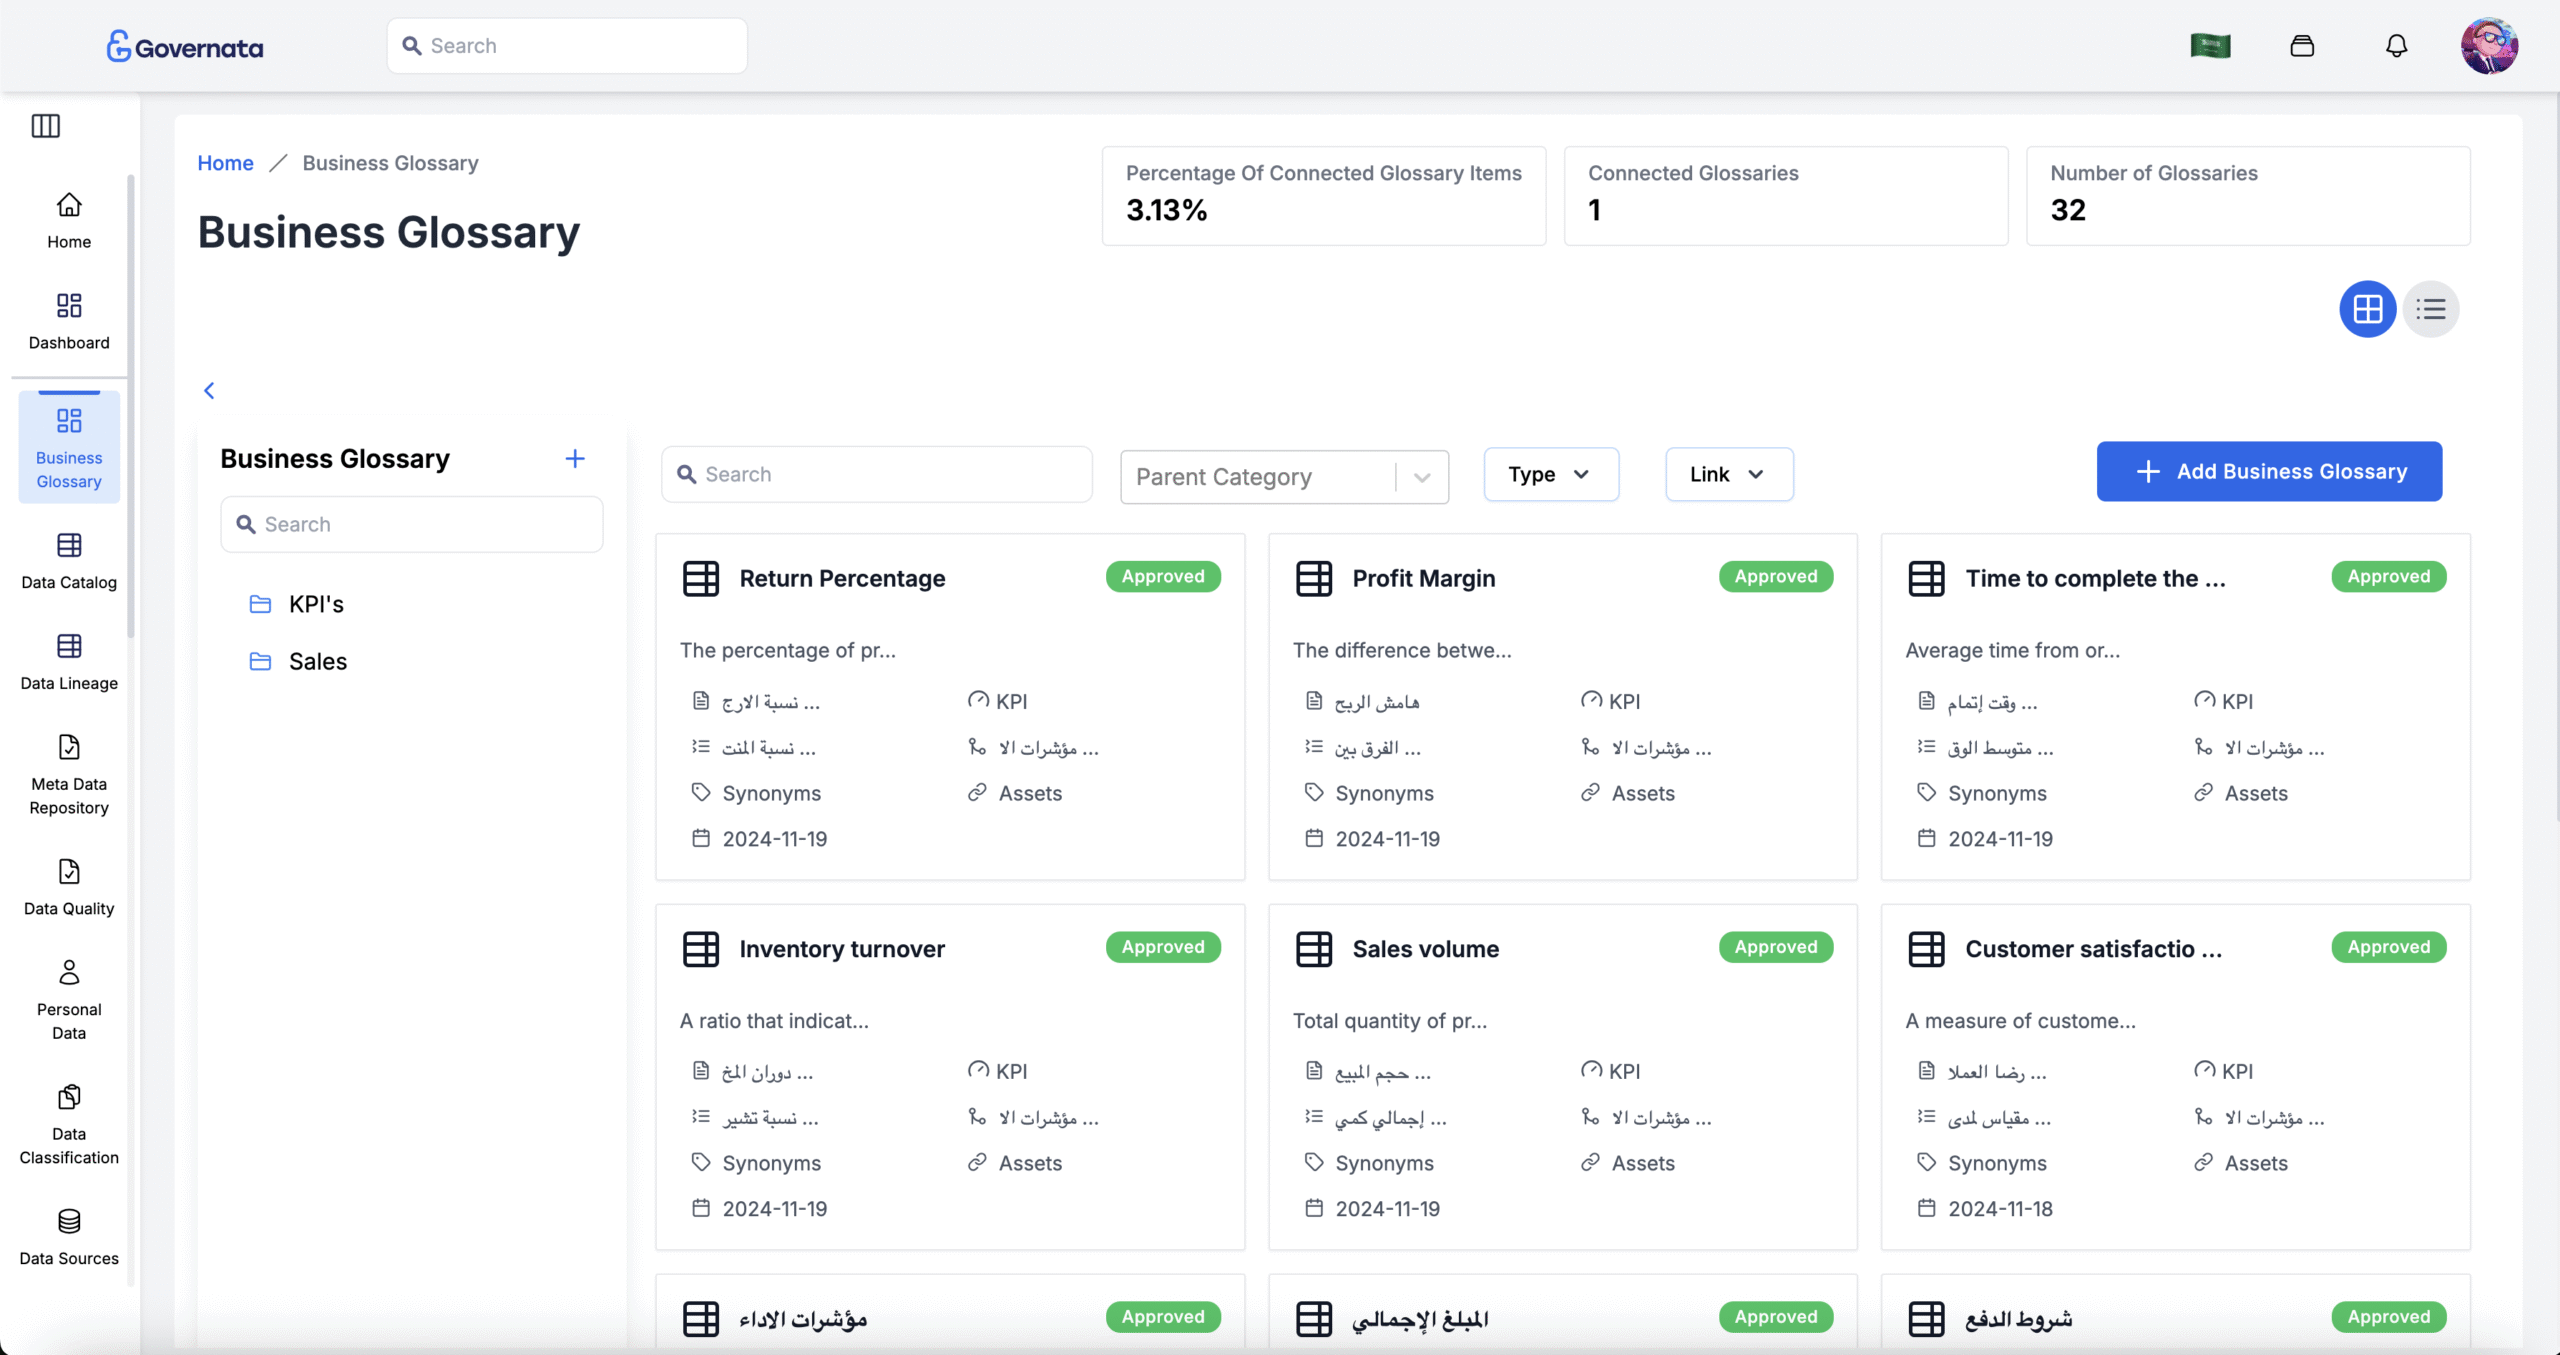Screen dimensions: 2560x1355
Task: Click the Connected Glossaries stat card
Action: (1786, 196)
